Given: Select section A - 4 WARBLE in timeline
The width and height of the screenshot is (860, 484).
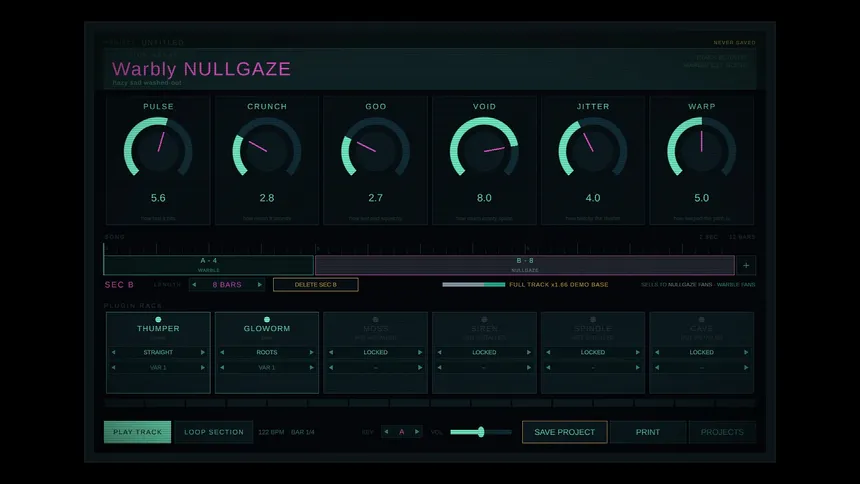Looking at the screenshot, I should [208, 265].
